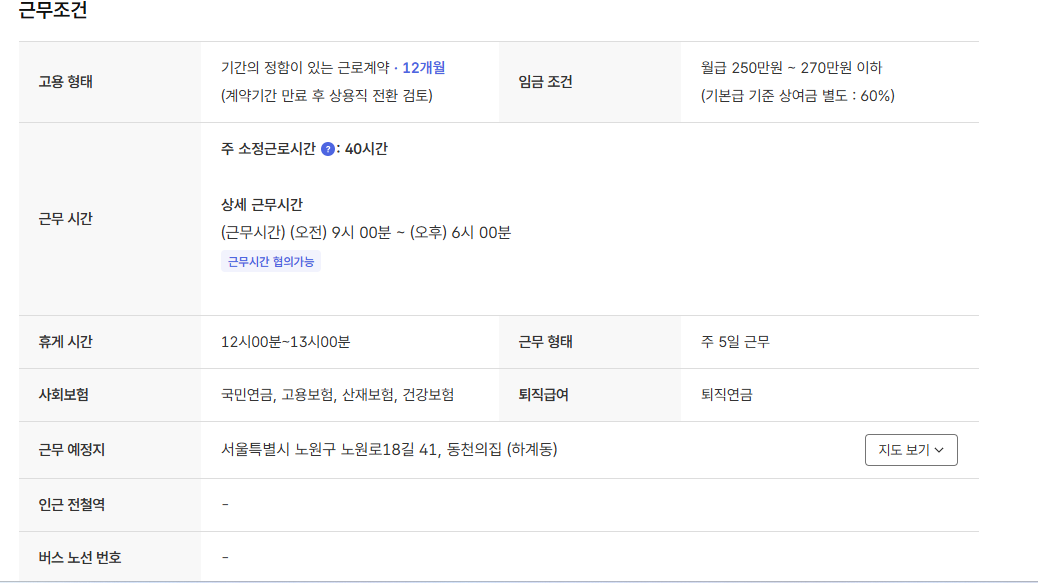Viewport: 1038px width, 583px height.
Task: Click the 근무 시간 row label
Action: pyautogui.click(x=65, y=219)
